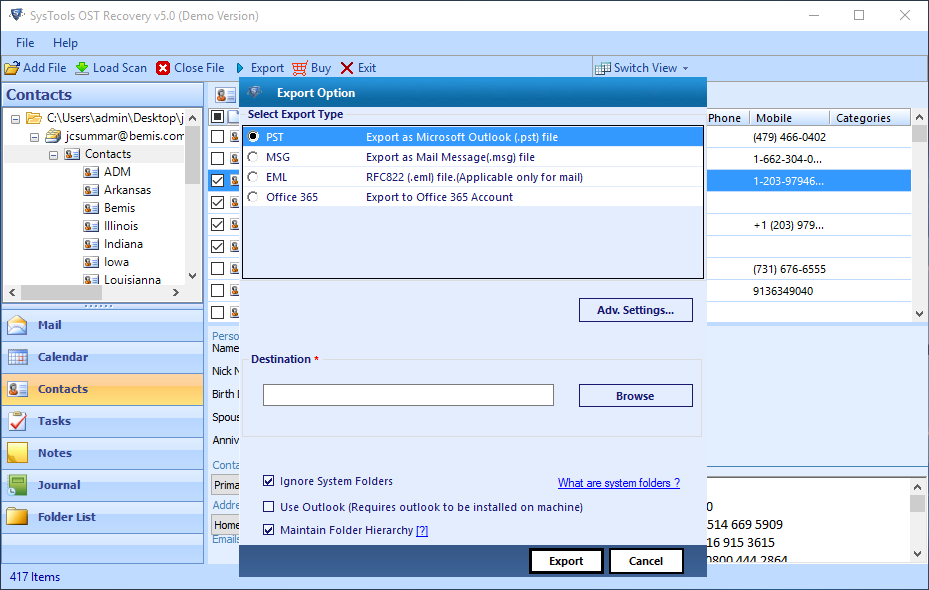Toggle Maintain Folder Hierarchy checkbox

tap(268, 530)
